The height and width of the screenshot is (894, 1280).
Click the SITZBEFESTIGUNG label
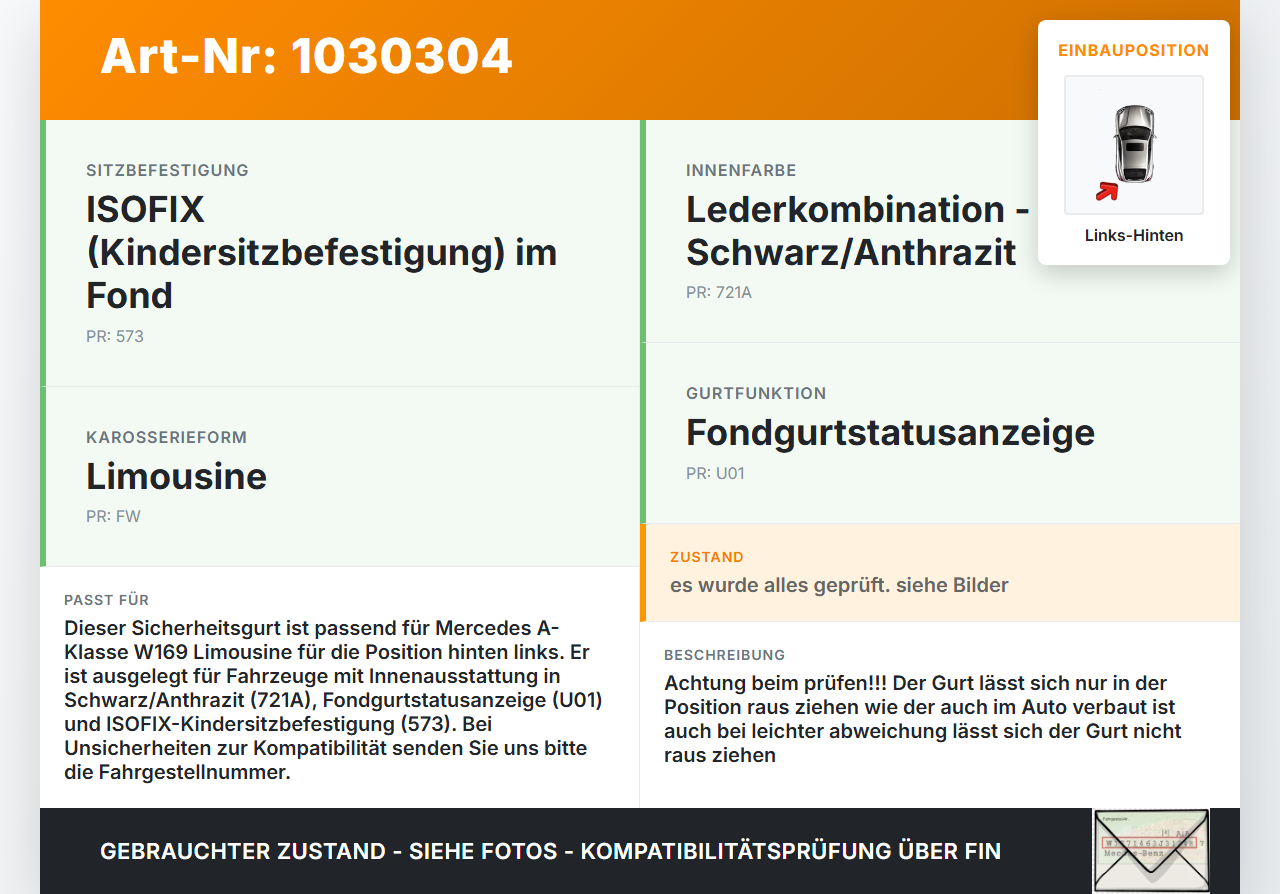pyautogui.click(x=167, y=170)
